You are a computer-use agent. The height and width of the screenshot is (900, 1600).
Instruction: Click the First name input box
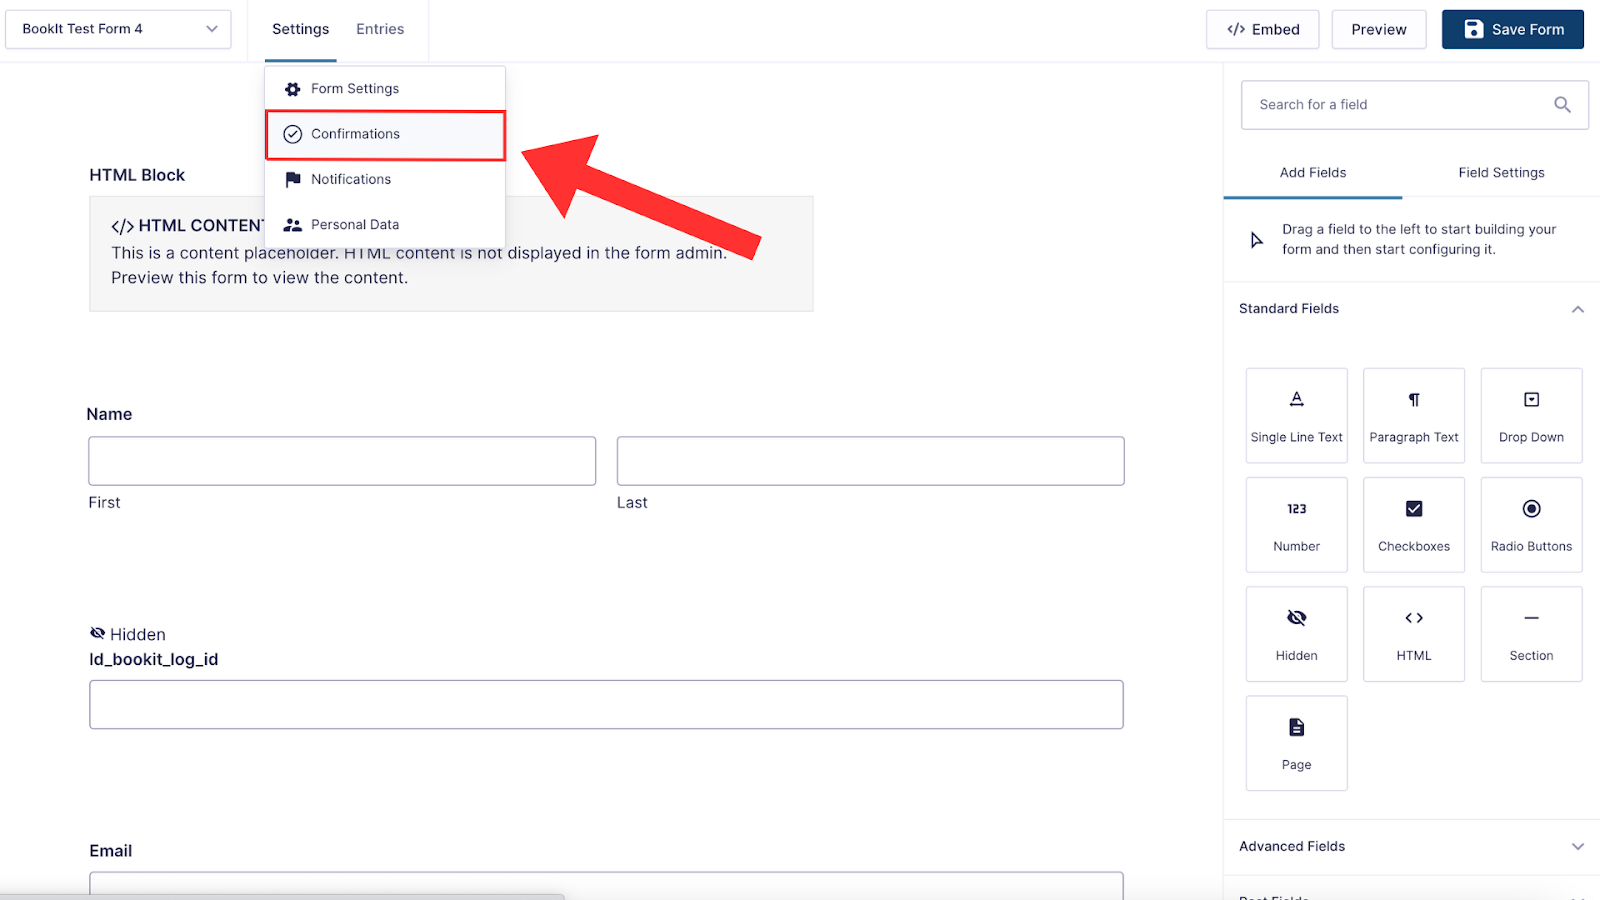click(342, 461)
